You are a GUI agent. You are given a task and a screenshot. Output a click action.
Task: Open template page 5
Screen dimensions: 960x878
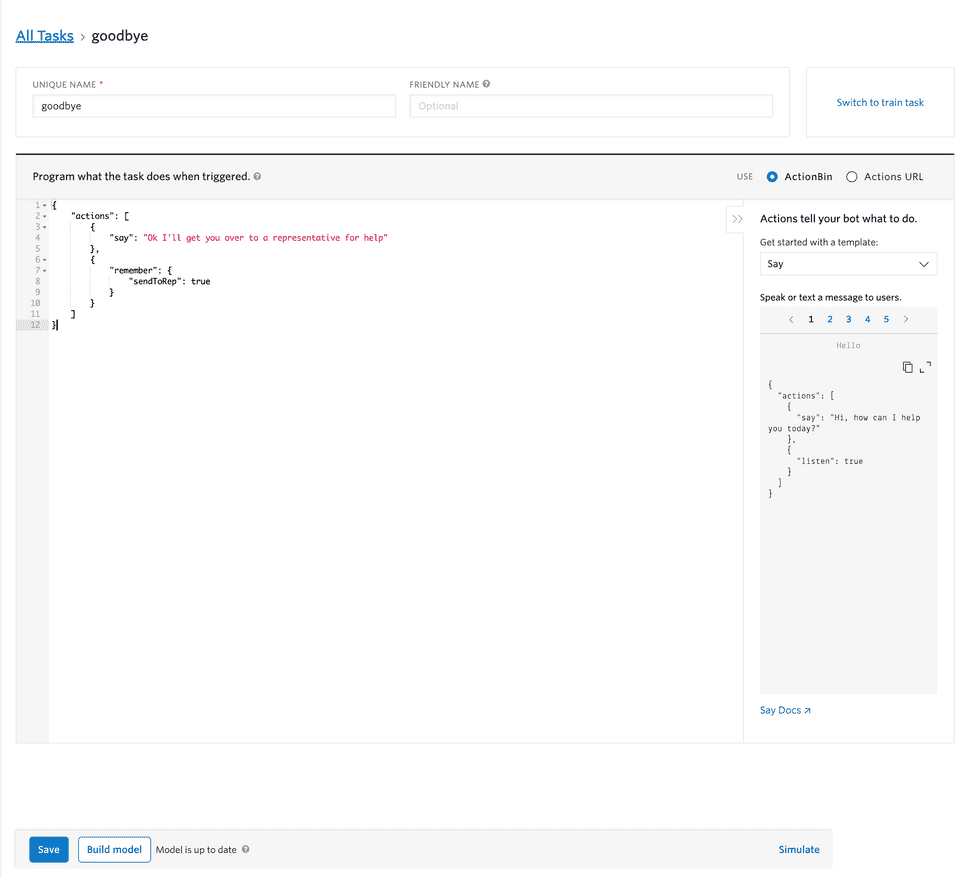click(x=886, y=318)
